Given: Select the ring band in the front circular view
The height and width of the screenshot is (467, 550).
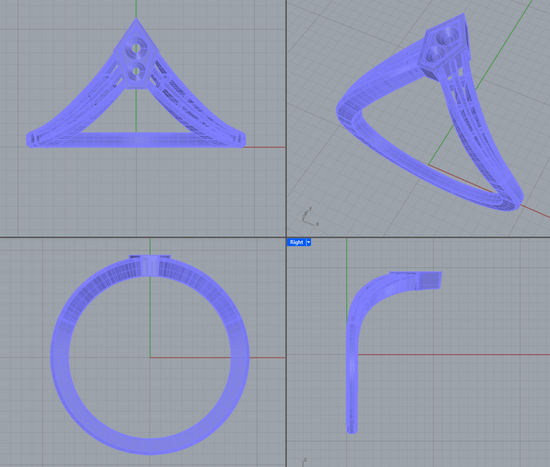Looking at the screenshot, I should [150, 355].
